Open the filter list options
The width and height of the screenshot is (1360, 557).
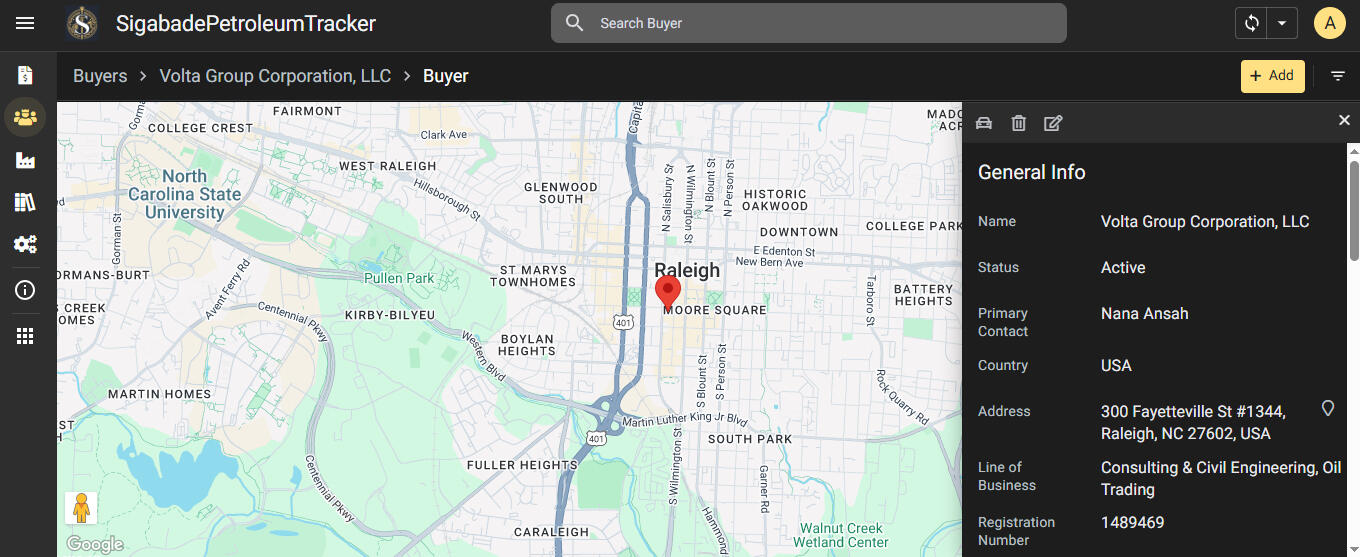[x=1338, y=76]
